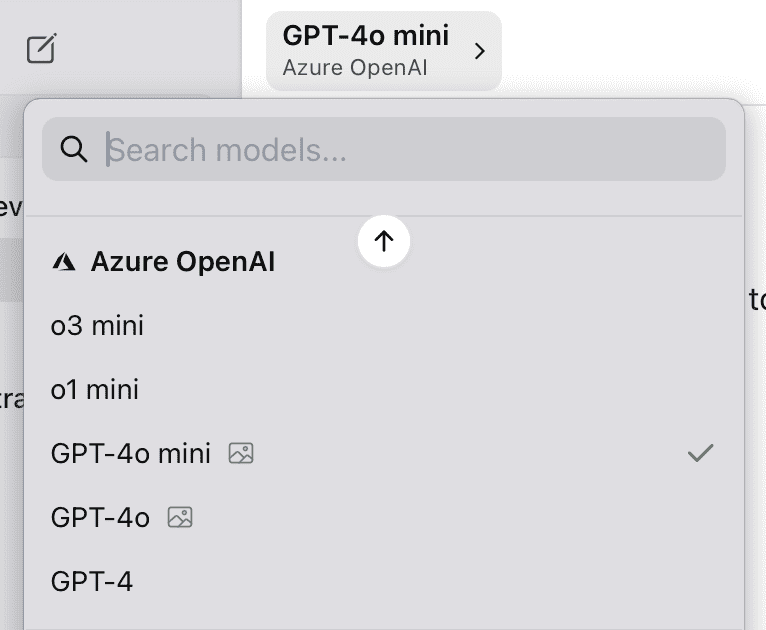Pick the GPT-4 model entry
Screen dimensions: 766x630
(x=383, y=581)
